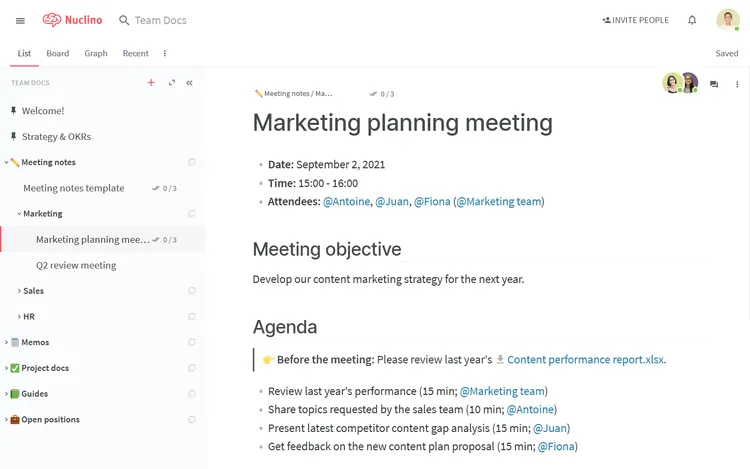750x469 pixels.
Task: Switch to the List tab
Action: (x=24, y=54)
